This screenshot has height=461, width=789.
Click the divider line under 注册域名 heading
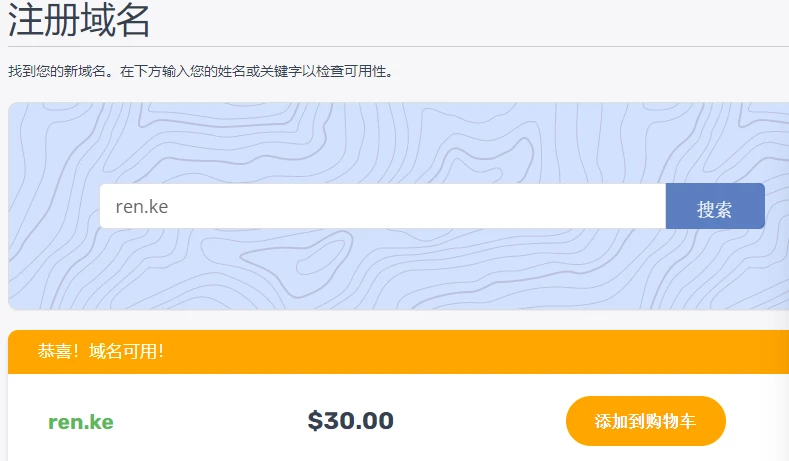coord(400,46)
